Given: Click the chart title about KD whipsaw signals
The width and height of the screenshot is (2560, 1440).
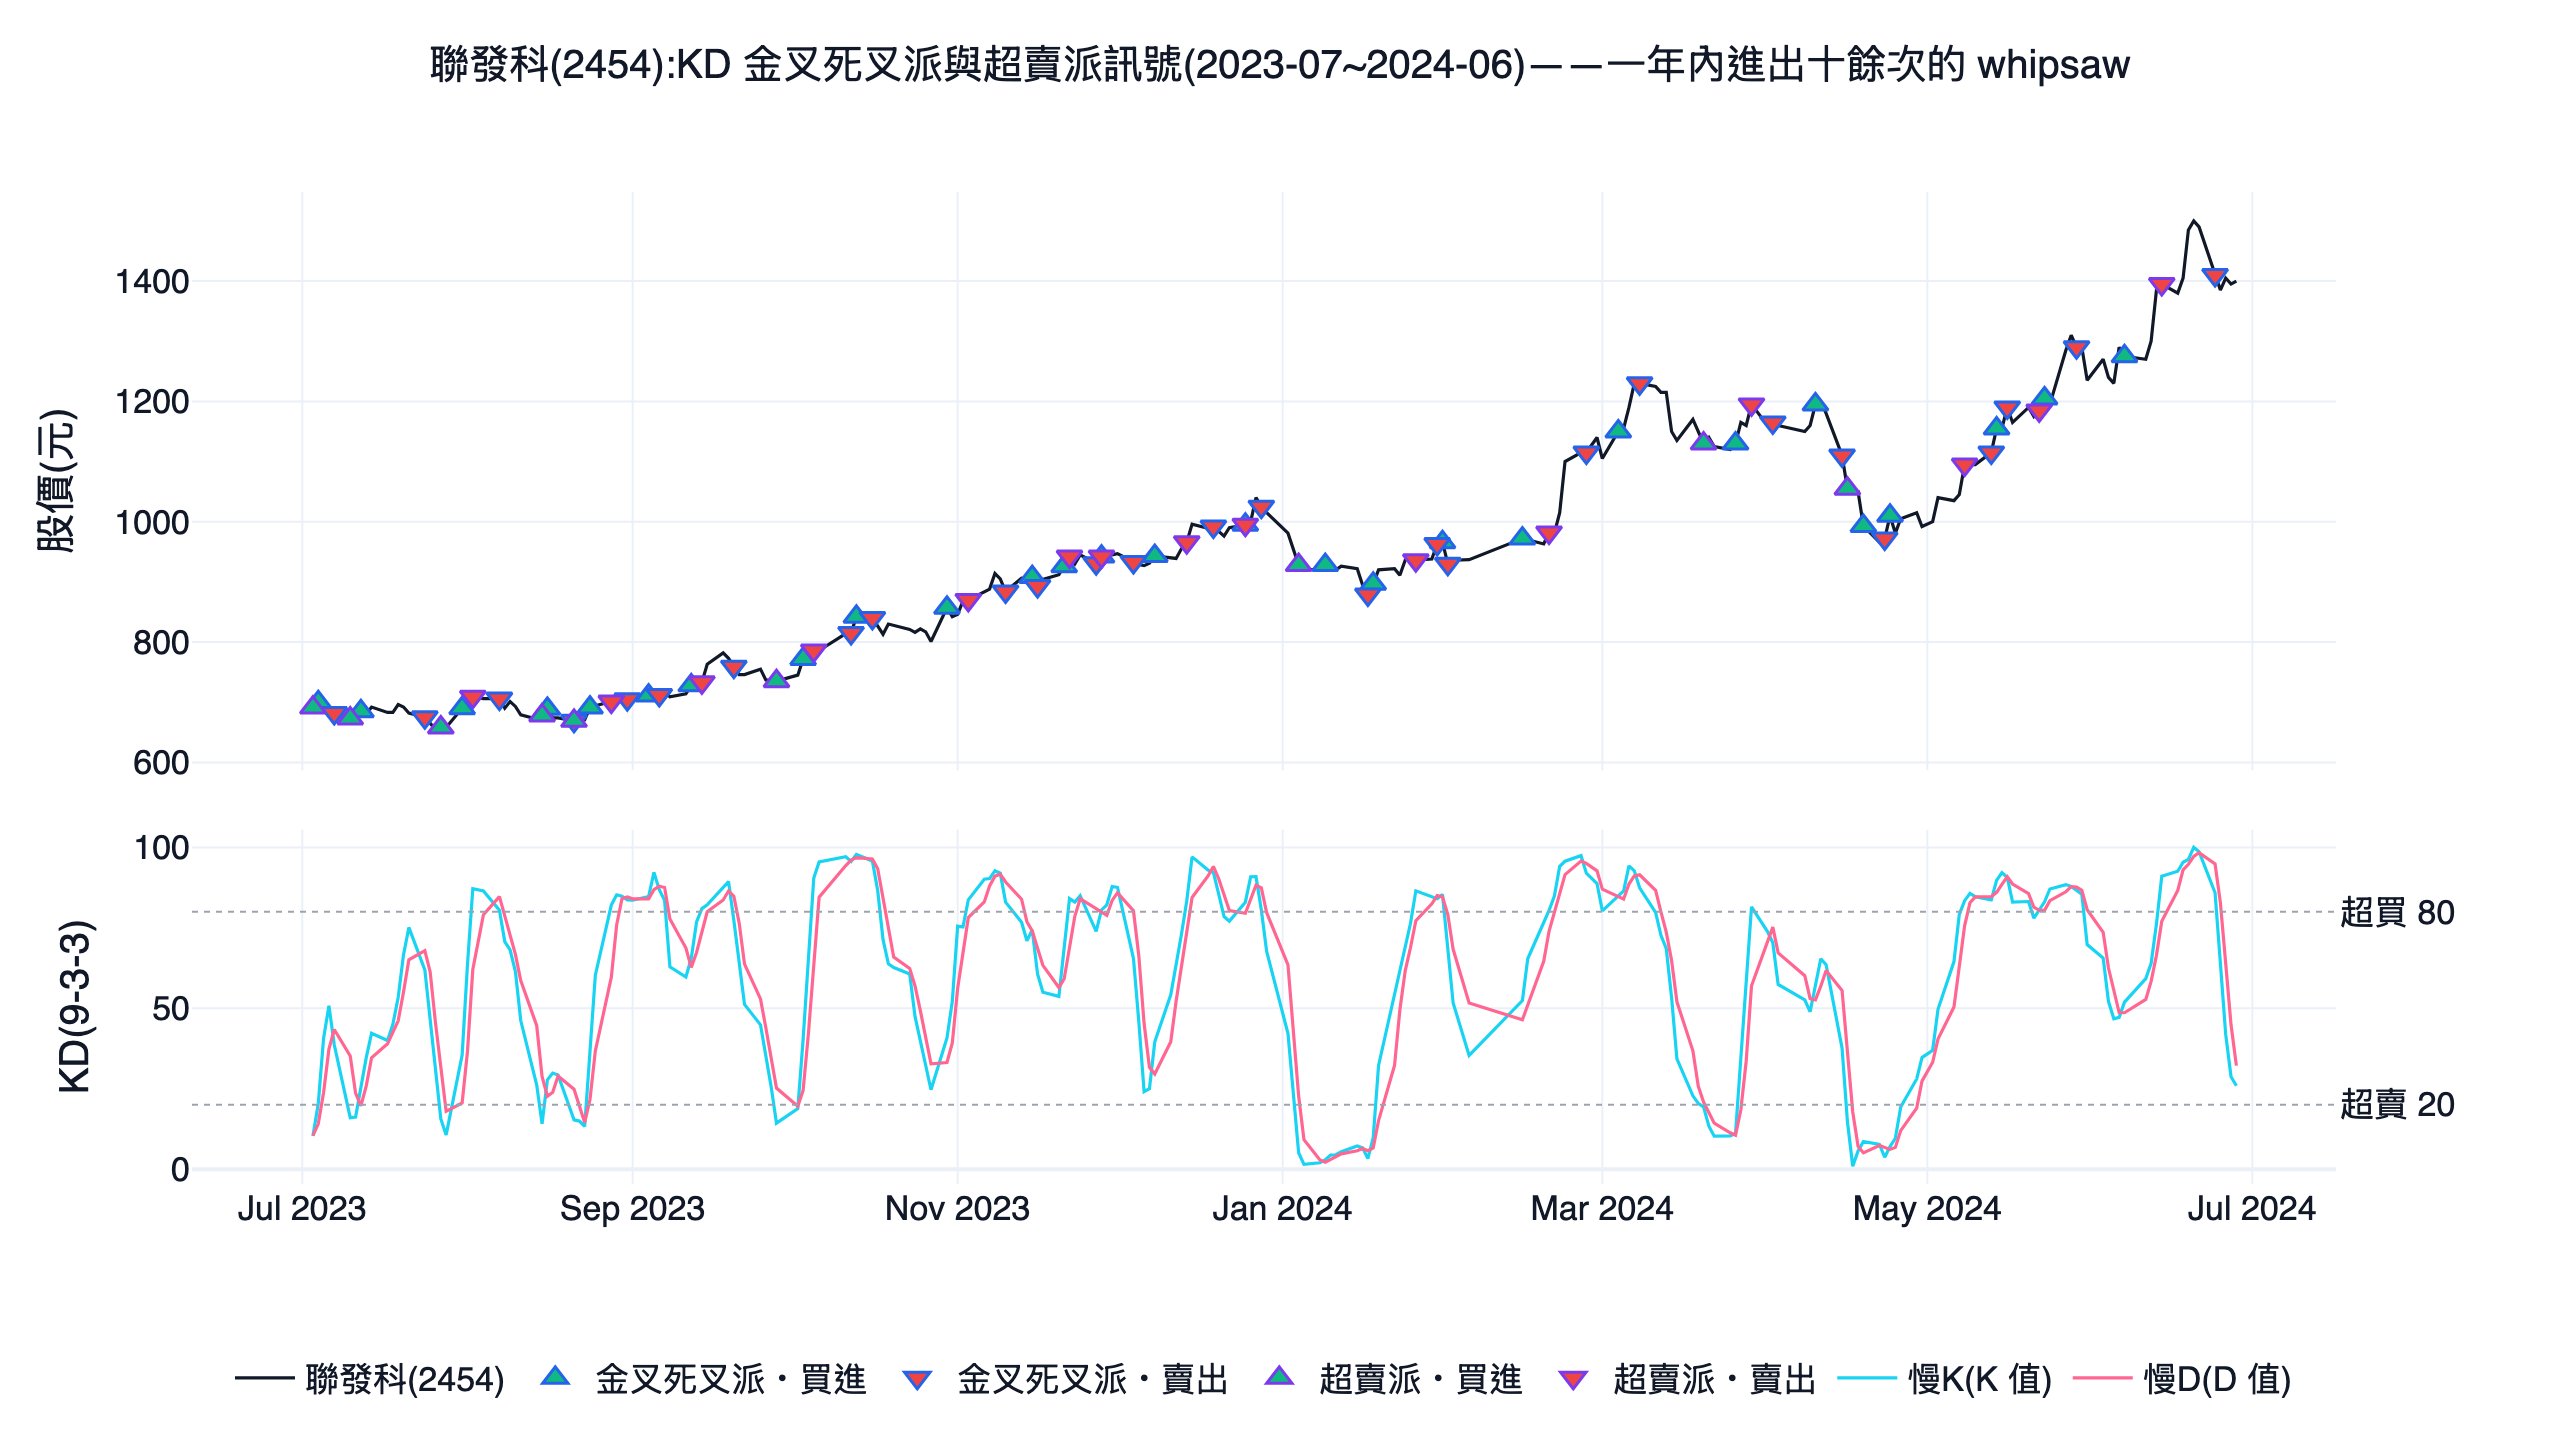Looking at the screenshot, I should click(x=1280, y=65).
